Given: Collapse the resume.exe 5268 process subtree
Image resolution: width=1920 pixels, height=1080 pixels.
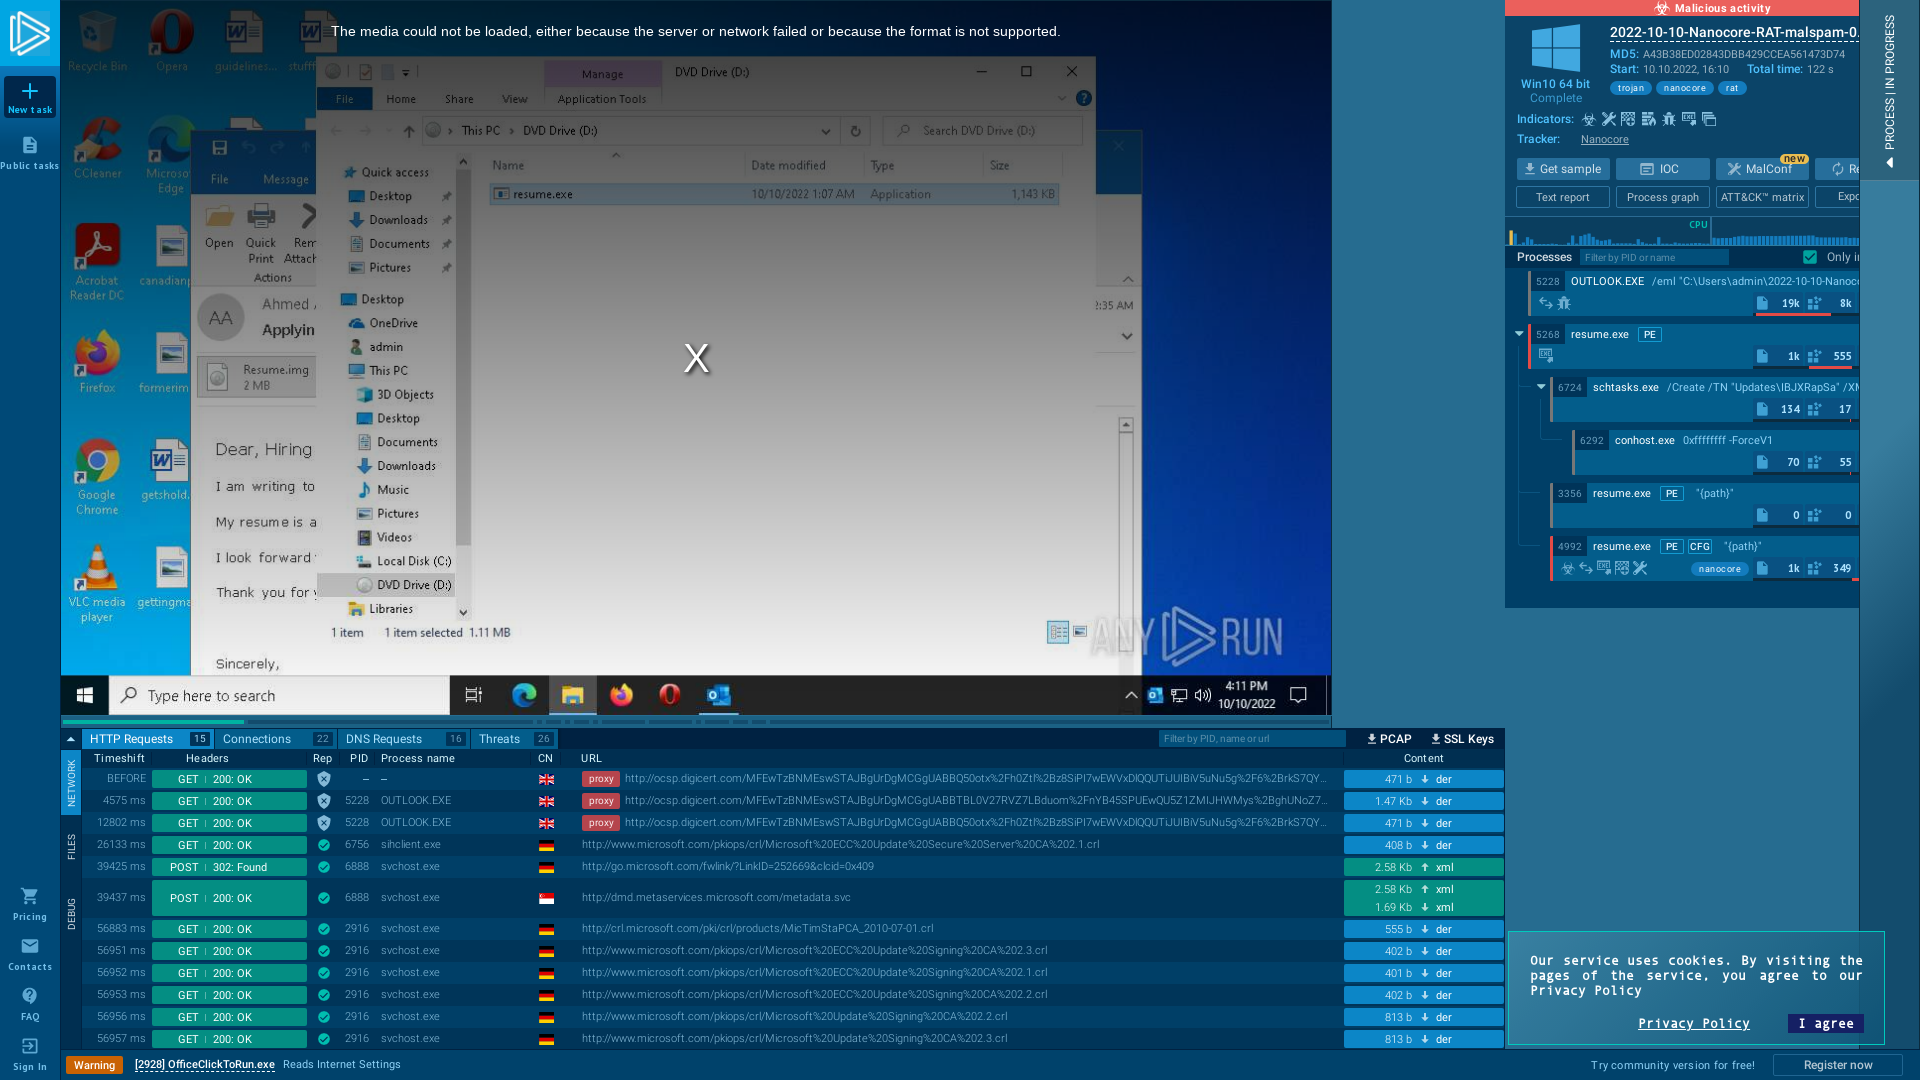Looking at the screenshot, I should 1519,333.
